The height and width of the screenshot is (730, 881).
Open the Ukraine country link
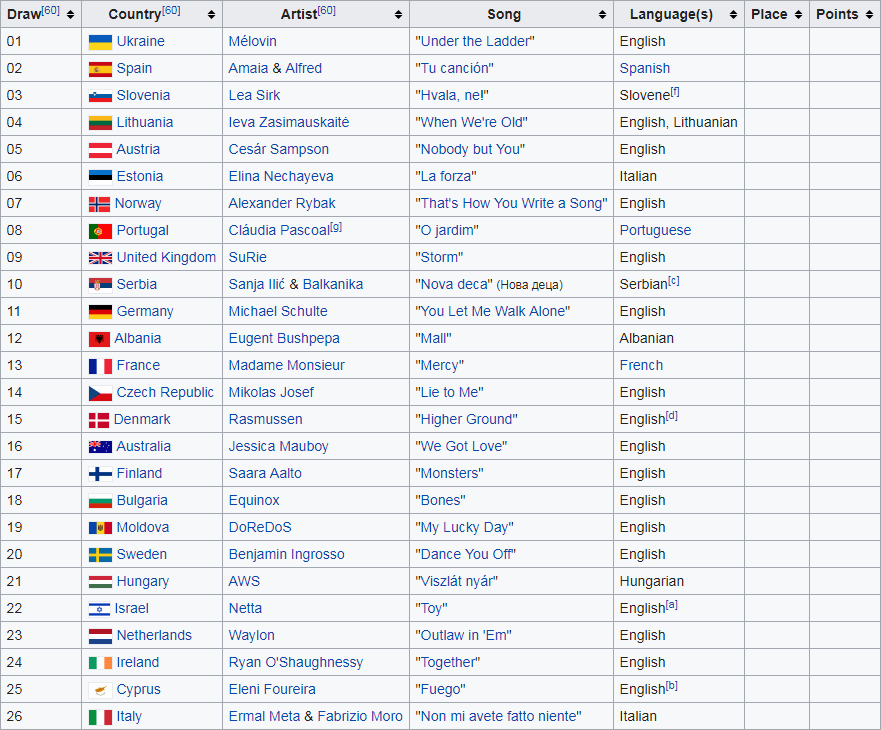point(140,42)
